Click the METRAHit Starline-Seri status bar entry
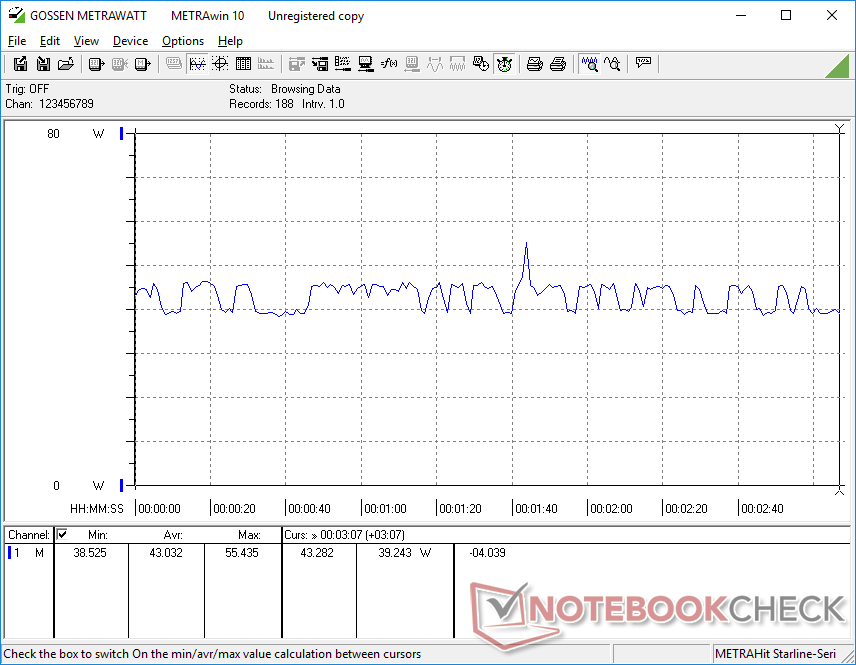The width and height of the screenshot is (856, 665). click(775, 654)
